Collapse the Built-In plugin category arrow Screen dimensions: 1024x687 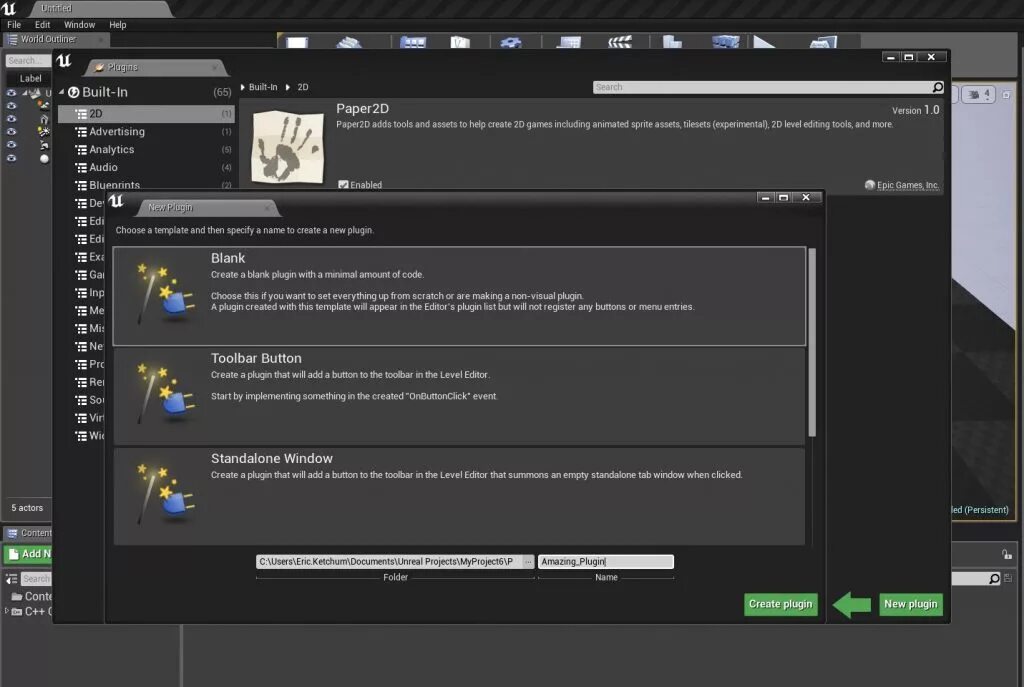tap(61, 92)
